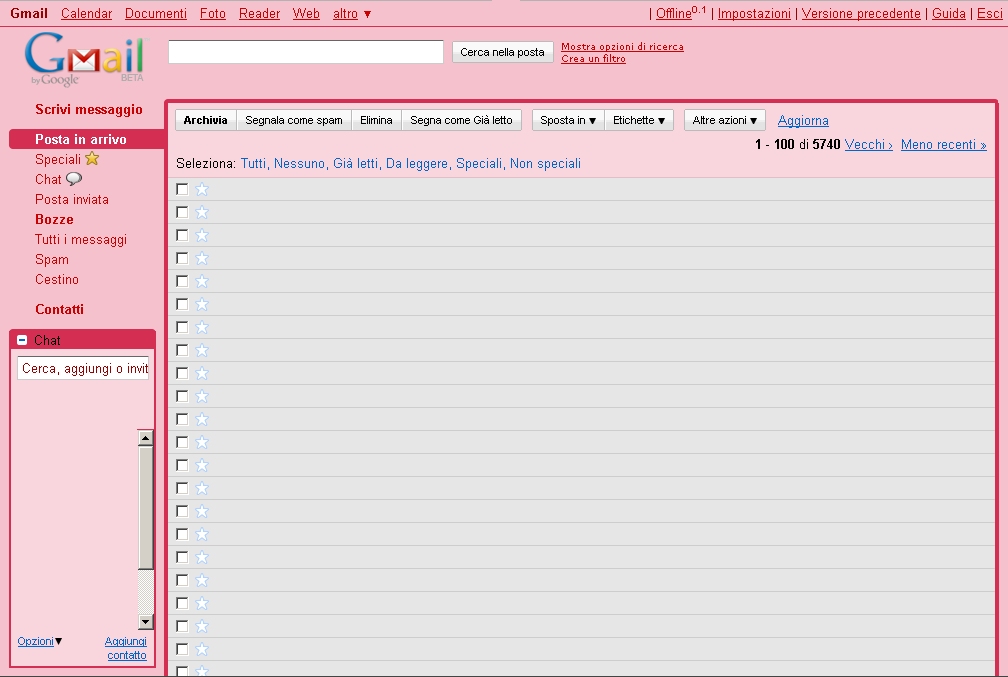Check the fifth message row's checkbox
Image resolution: width=1008 pixels, height=677 pixels.
(x=182, y=281)
